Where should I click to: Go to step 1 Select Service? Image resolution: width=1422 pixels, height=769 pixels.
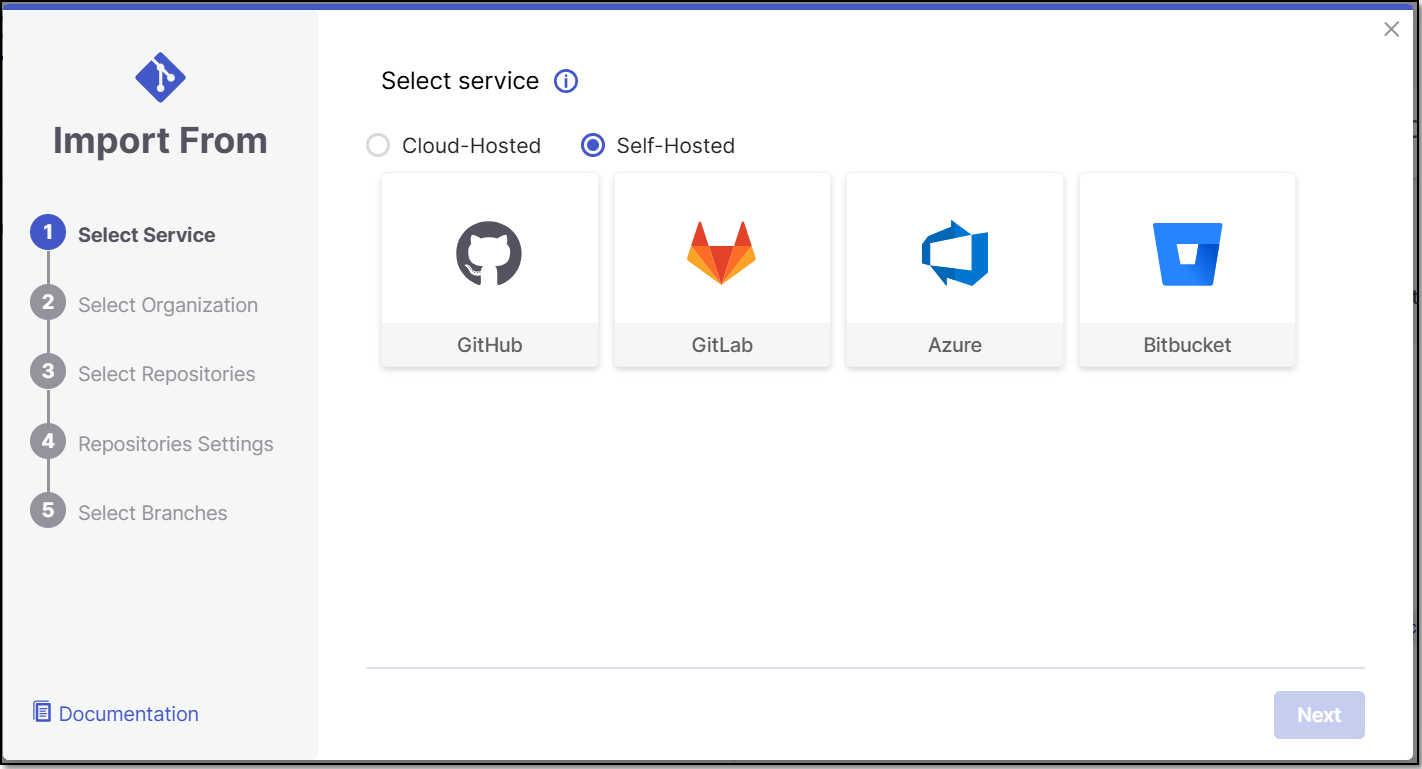(x=147, y=235)
